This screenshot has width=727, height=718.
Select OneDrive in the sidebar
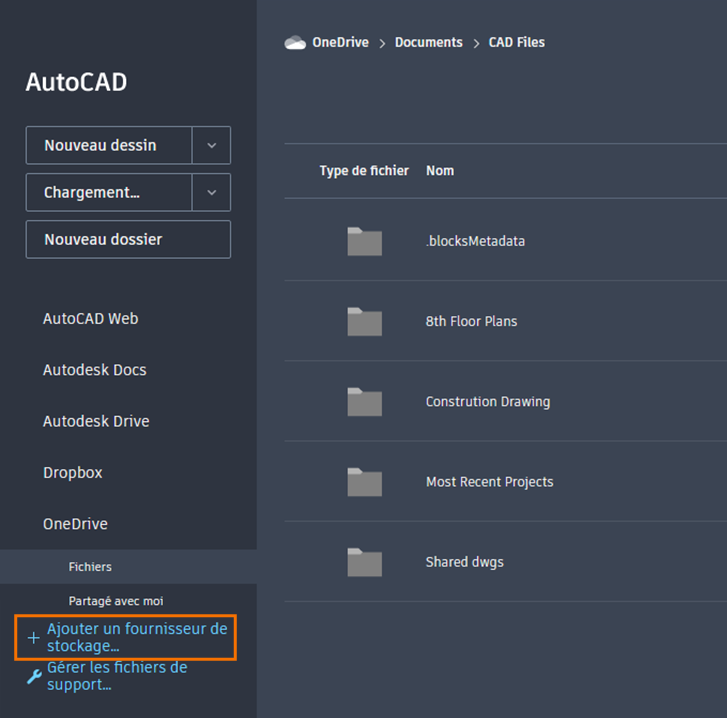(75, 524)
